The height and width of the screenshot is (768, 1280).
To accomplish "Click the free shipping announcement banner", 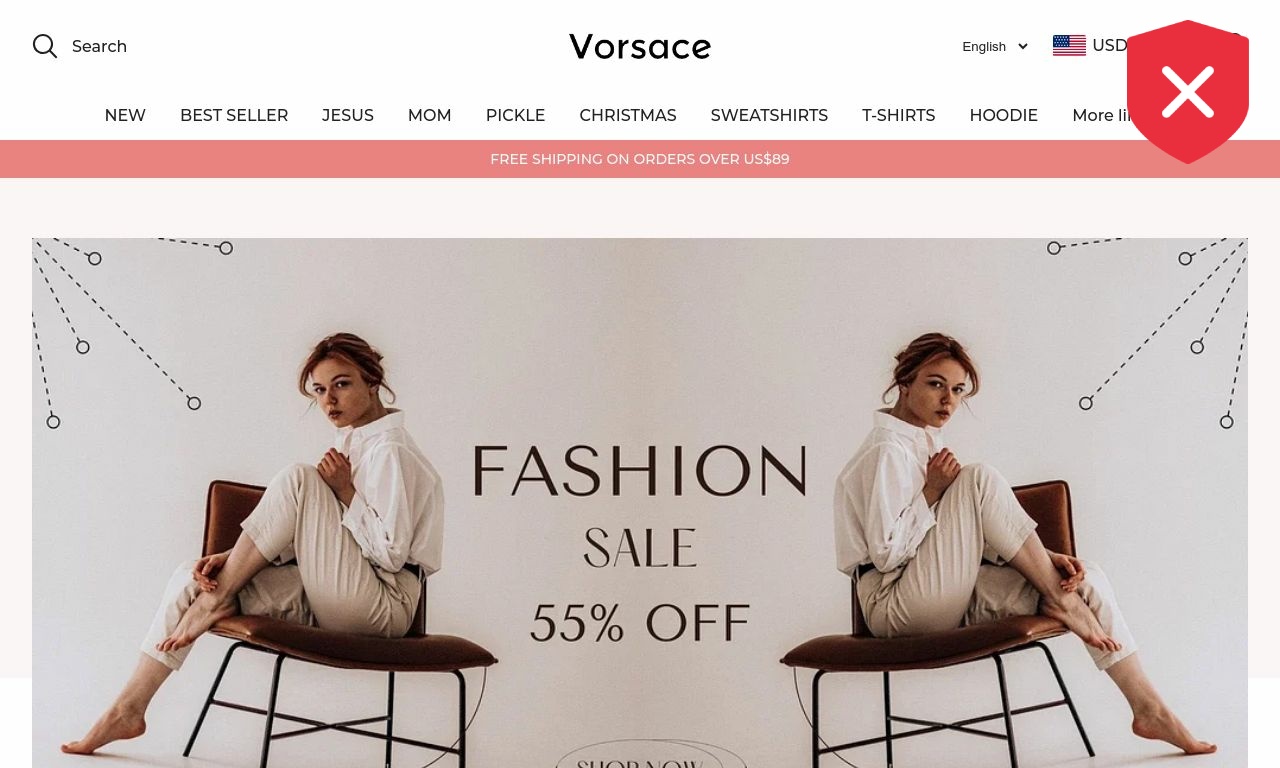I will (640, 159).
